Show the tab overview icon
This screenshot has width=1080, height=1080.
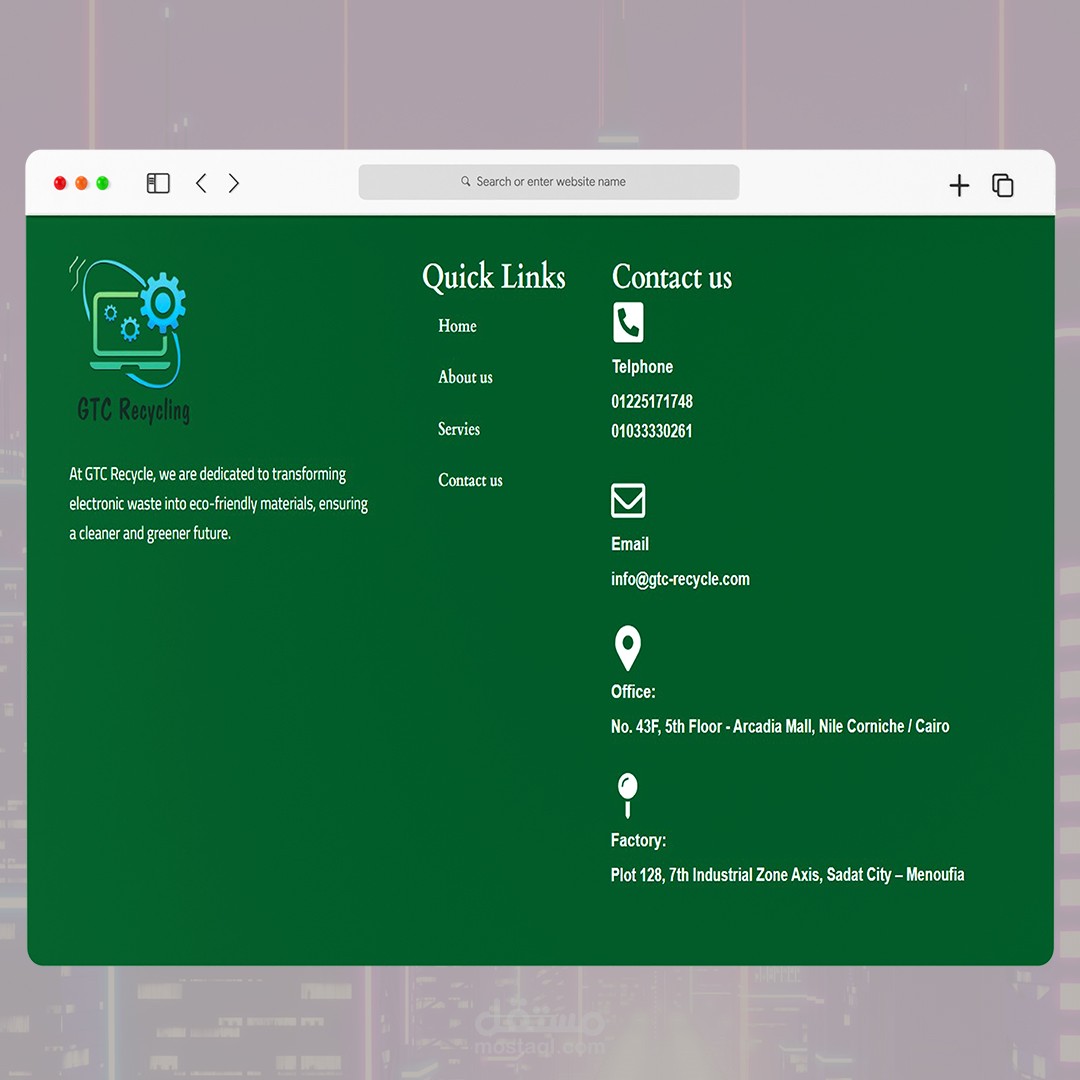tap(1003, 185)
